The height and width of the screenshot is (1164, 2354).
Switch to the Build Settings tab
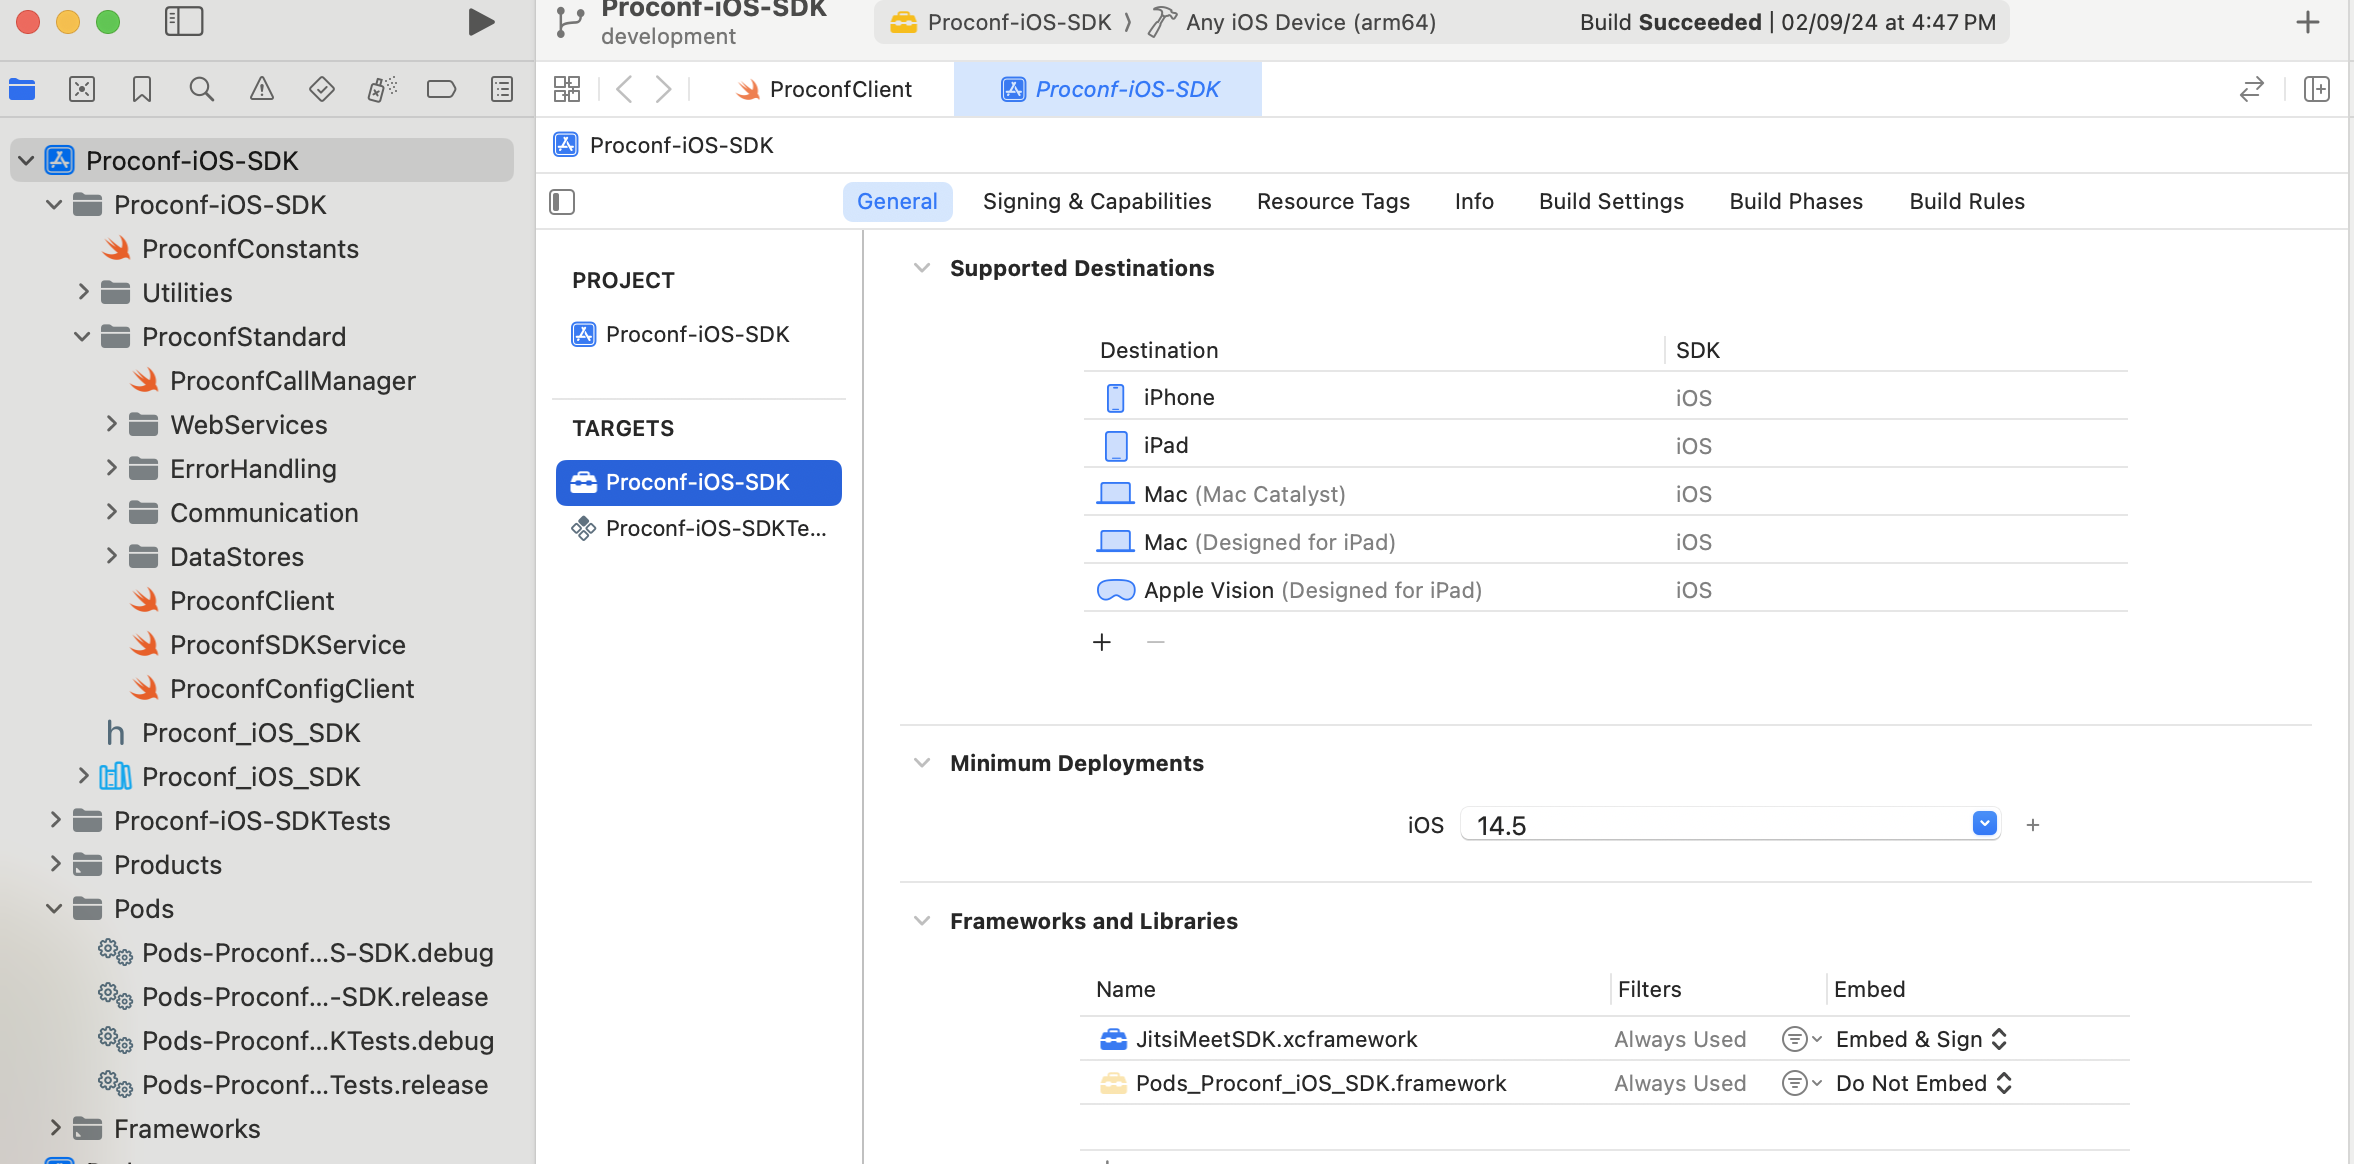click(x=1611, y=201)
